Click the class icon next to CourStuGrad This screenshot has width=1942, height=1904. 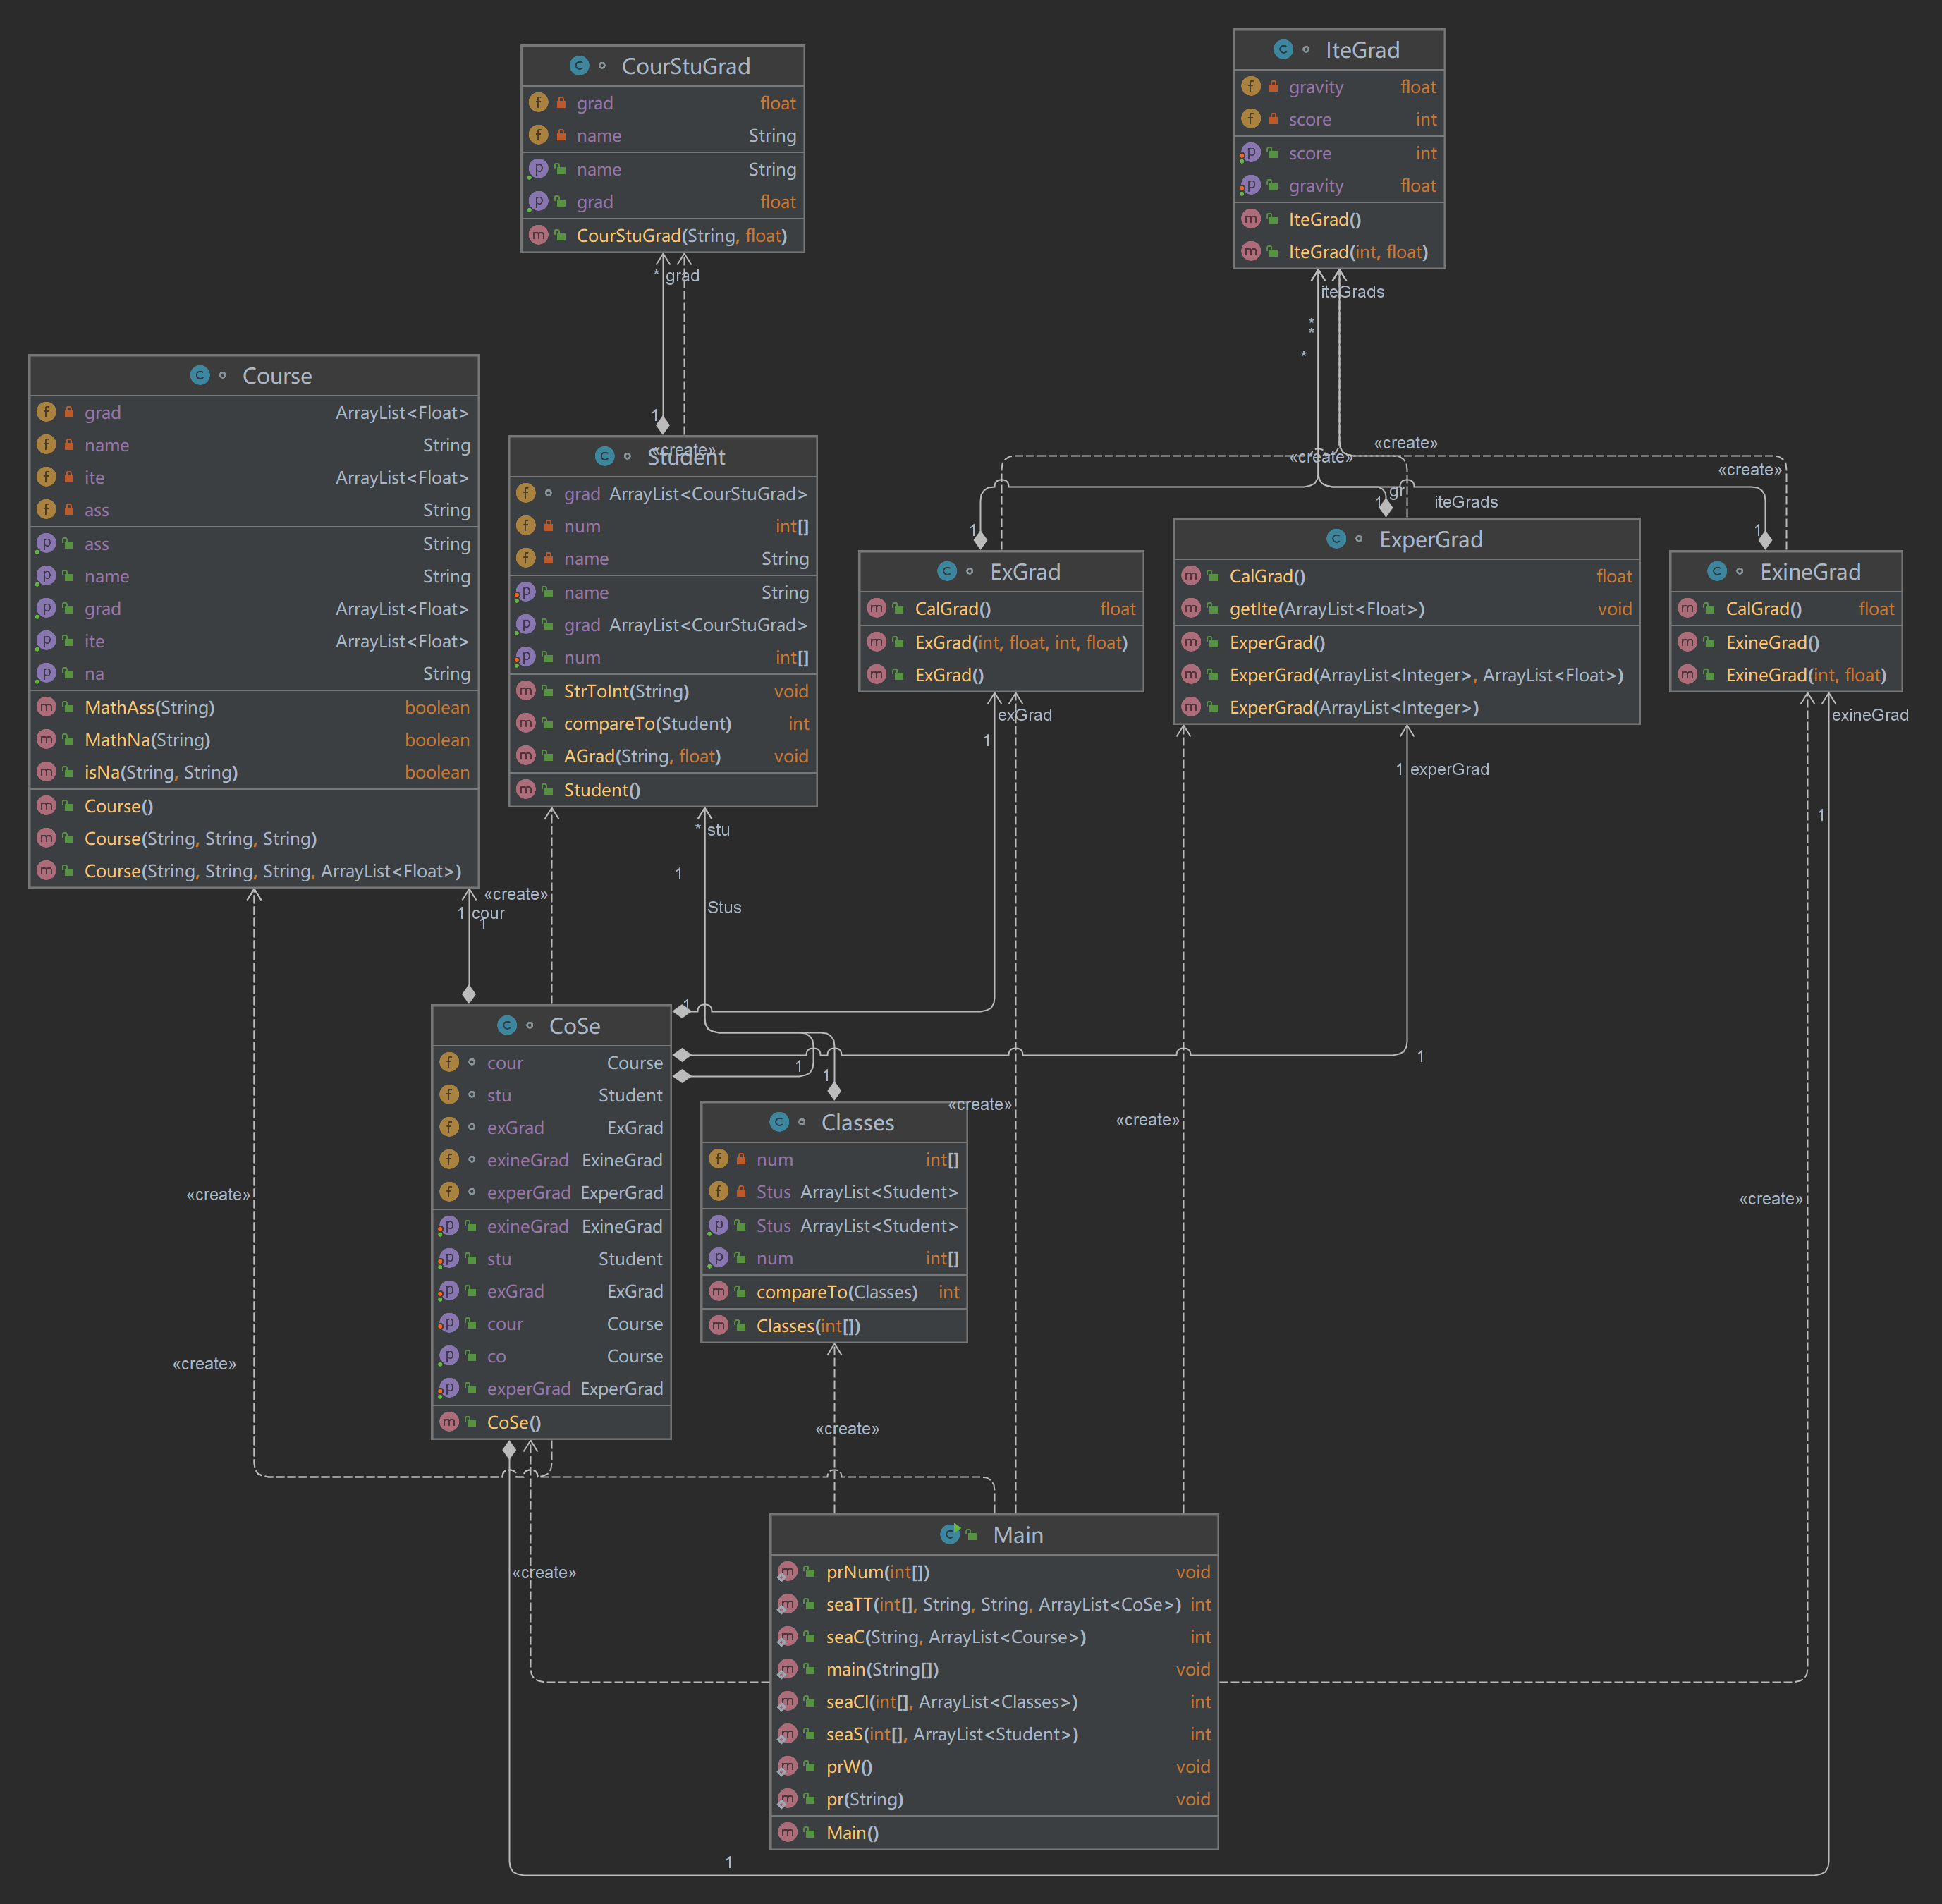coord(579,66)
